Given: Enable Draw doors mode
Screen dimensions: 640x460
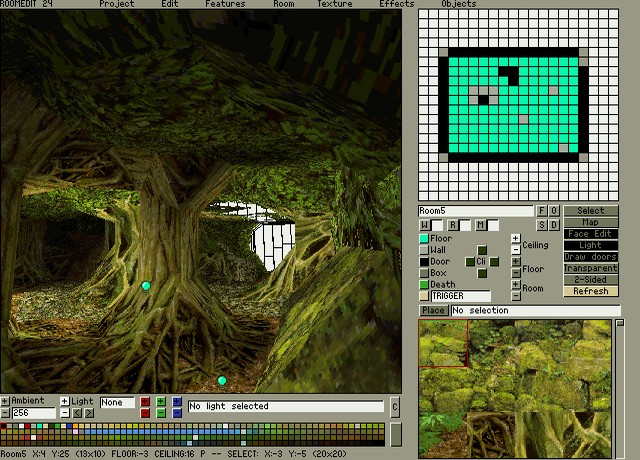Looking at the screenshot, I should tap(590, 257).
